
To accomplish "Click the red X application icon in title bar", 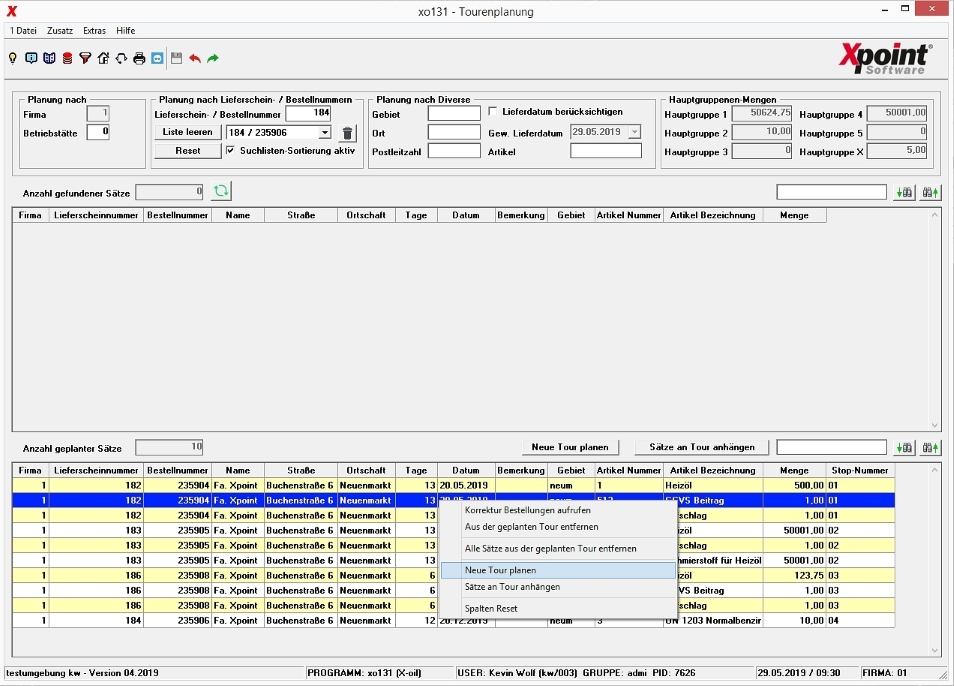I will coord(12,12).
